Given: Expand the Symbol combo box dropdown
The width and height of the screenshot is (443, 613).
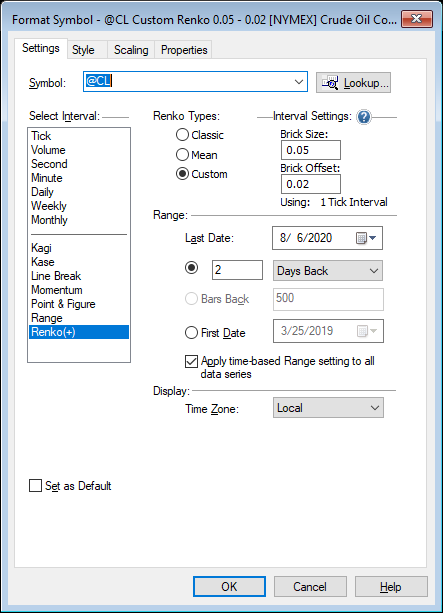Looking at the screenshot, I should pyautogui.click(x=299, y=82).
